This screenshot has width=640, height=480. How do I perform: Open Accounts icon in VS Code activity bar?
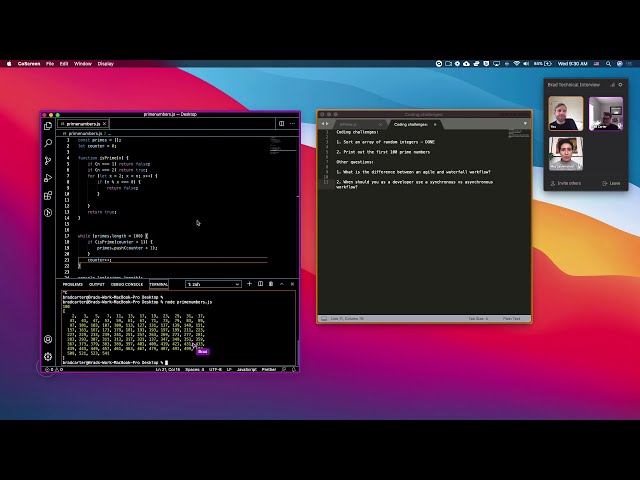[48, 339]
